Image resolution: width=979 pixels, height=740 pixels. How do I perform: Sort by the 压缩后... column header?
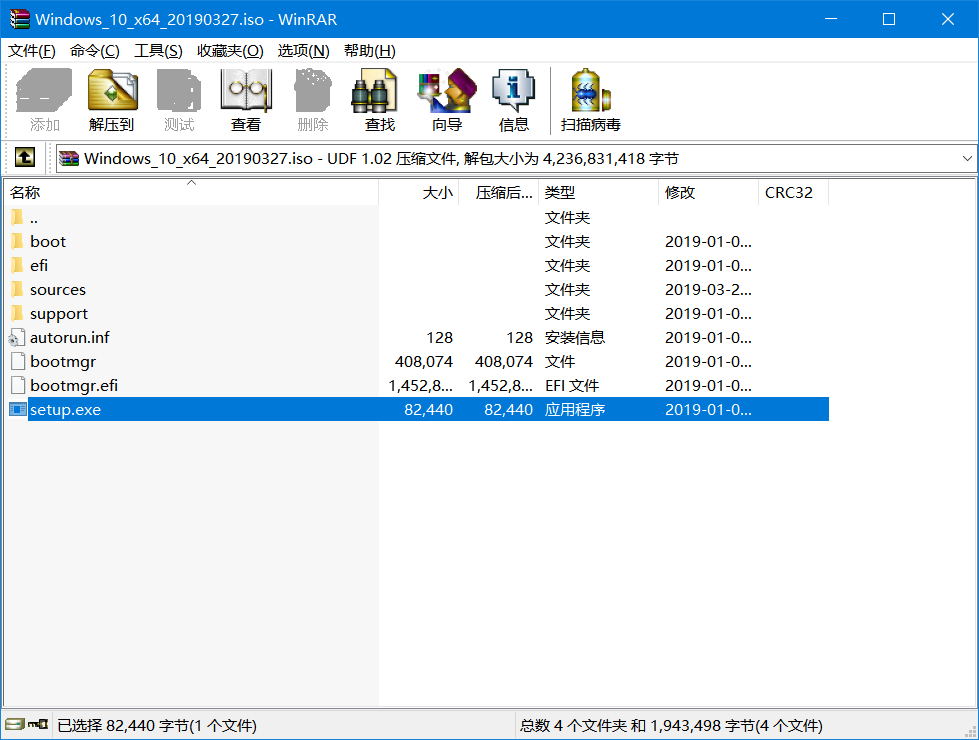(x=498, y=192)
